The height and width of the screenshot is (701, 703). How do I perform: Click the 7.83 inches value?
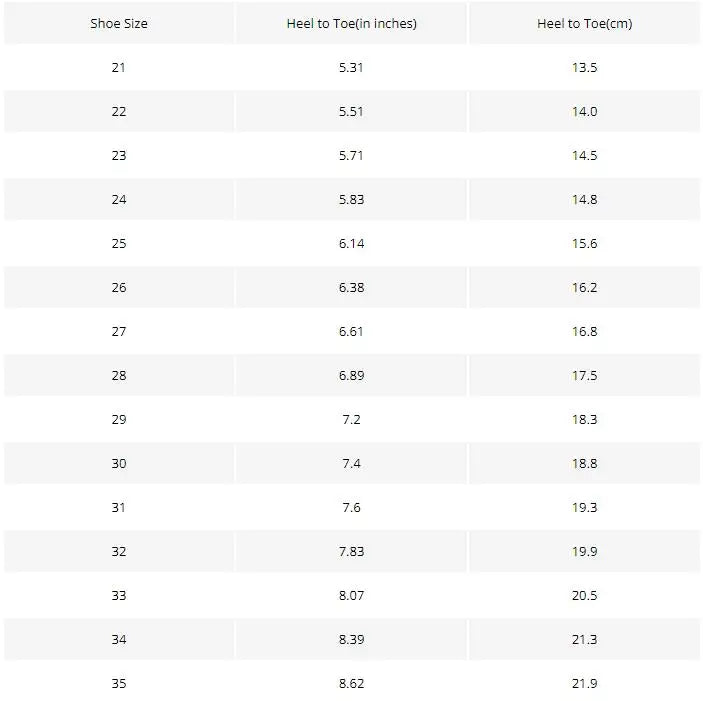pos(351,552)
